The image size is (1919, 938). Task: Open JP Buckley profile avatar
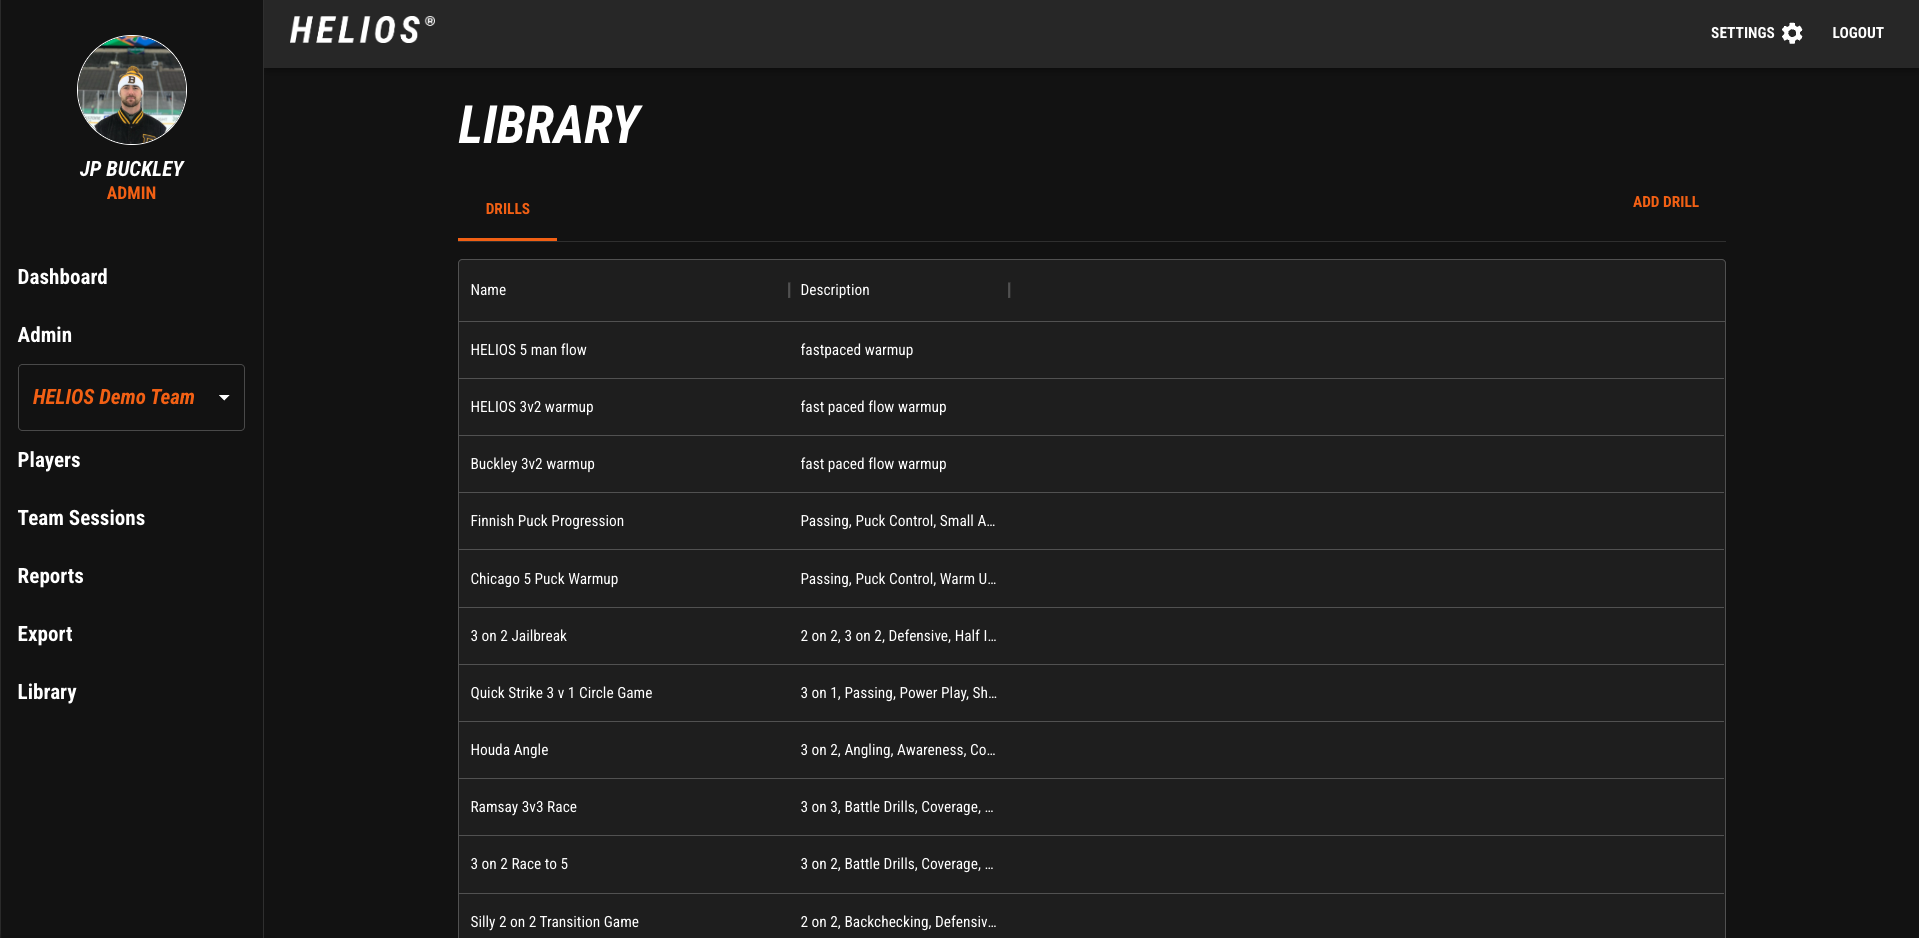coord(132,90)
